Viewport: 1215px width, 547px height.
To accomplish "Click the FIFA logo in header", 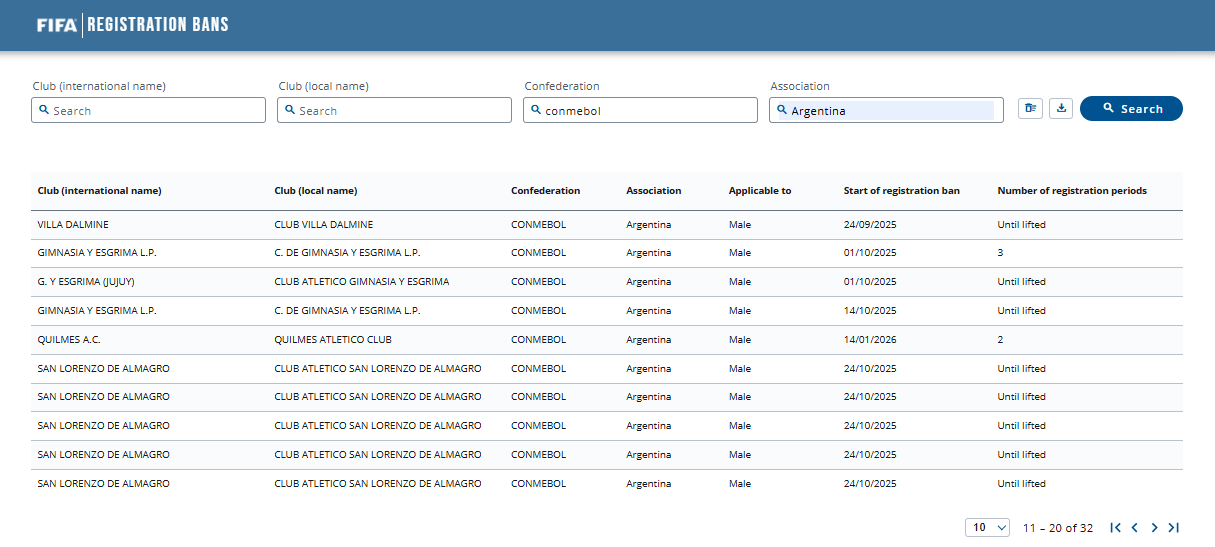I will click(56, 25).
